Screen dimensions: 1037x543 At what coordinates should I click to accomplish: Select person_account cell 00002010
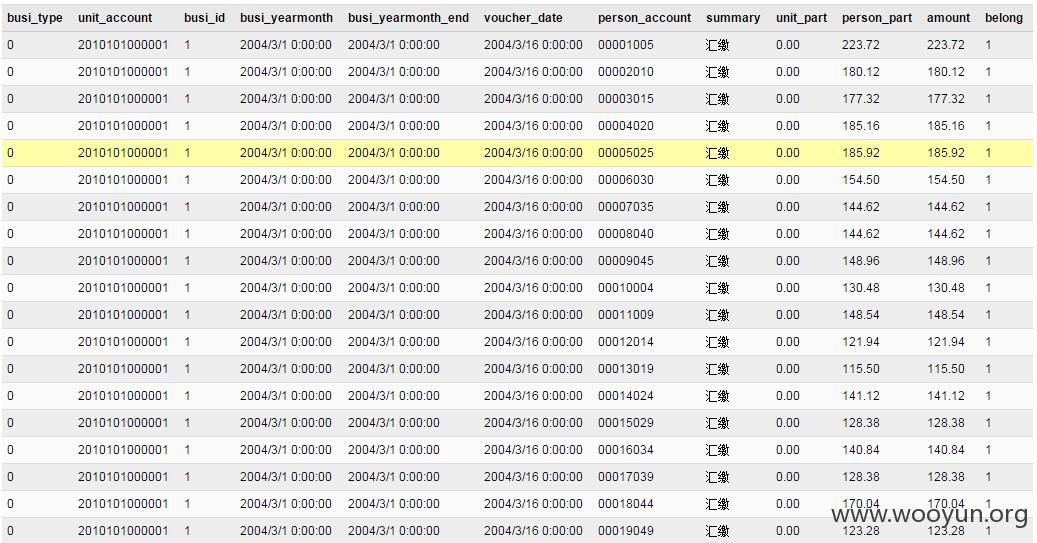pyautogui.click(x=626, y=72)
